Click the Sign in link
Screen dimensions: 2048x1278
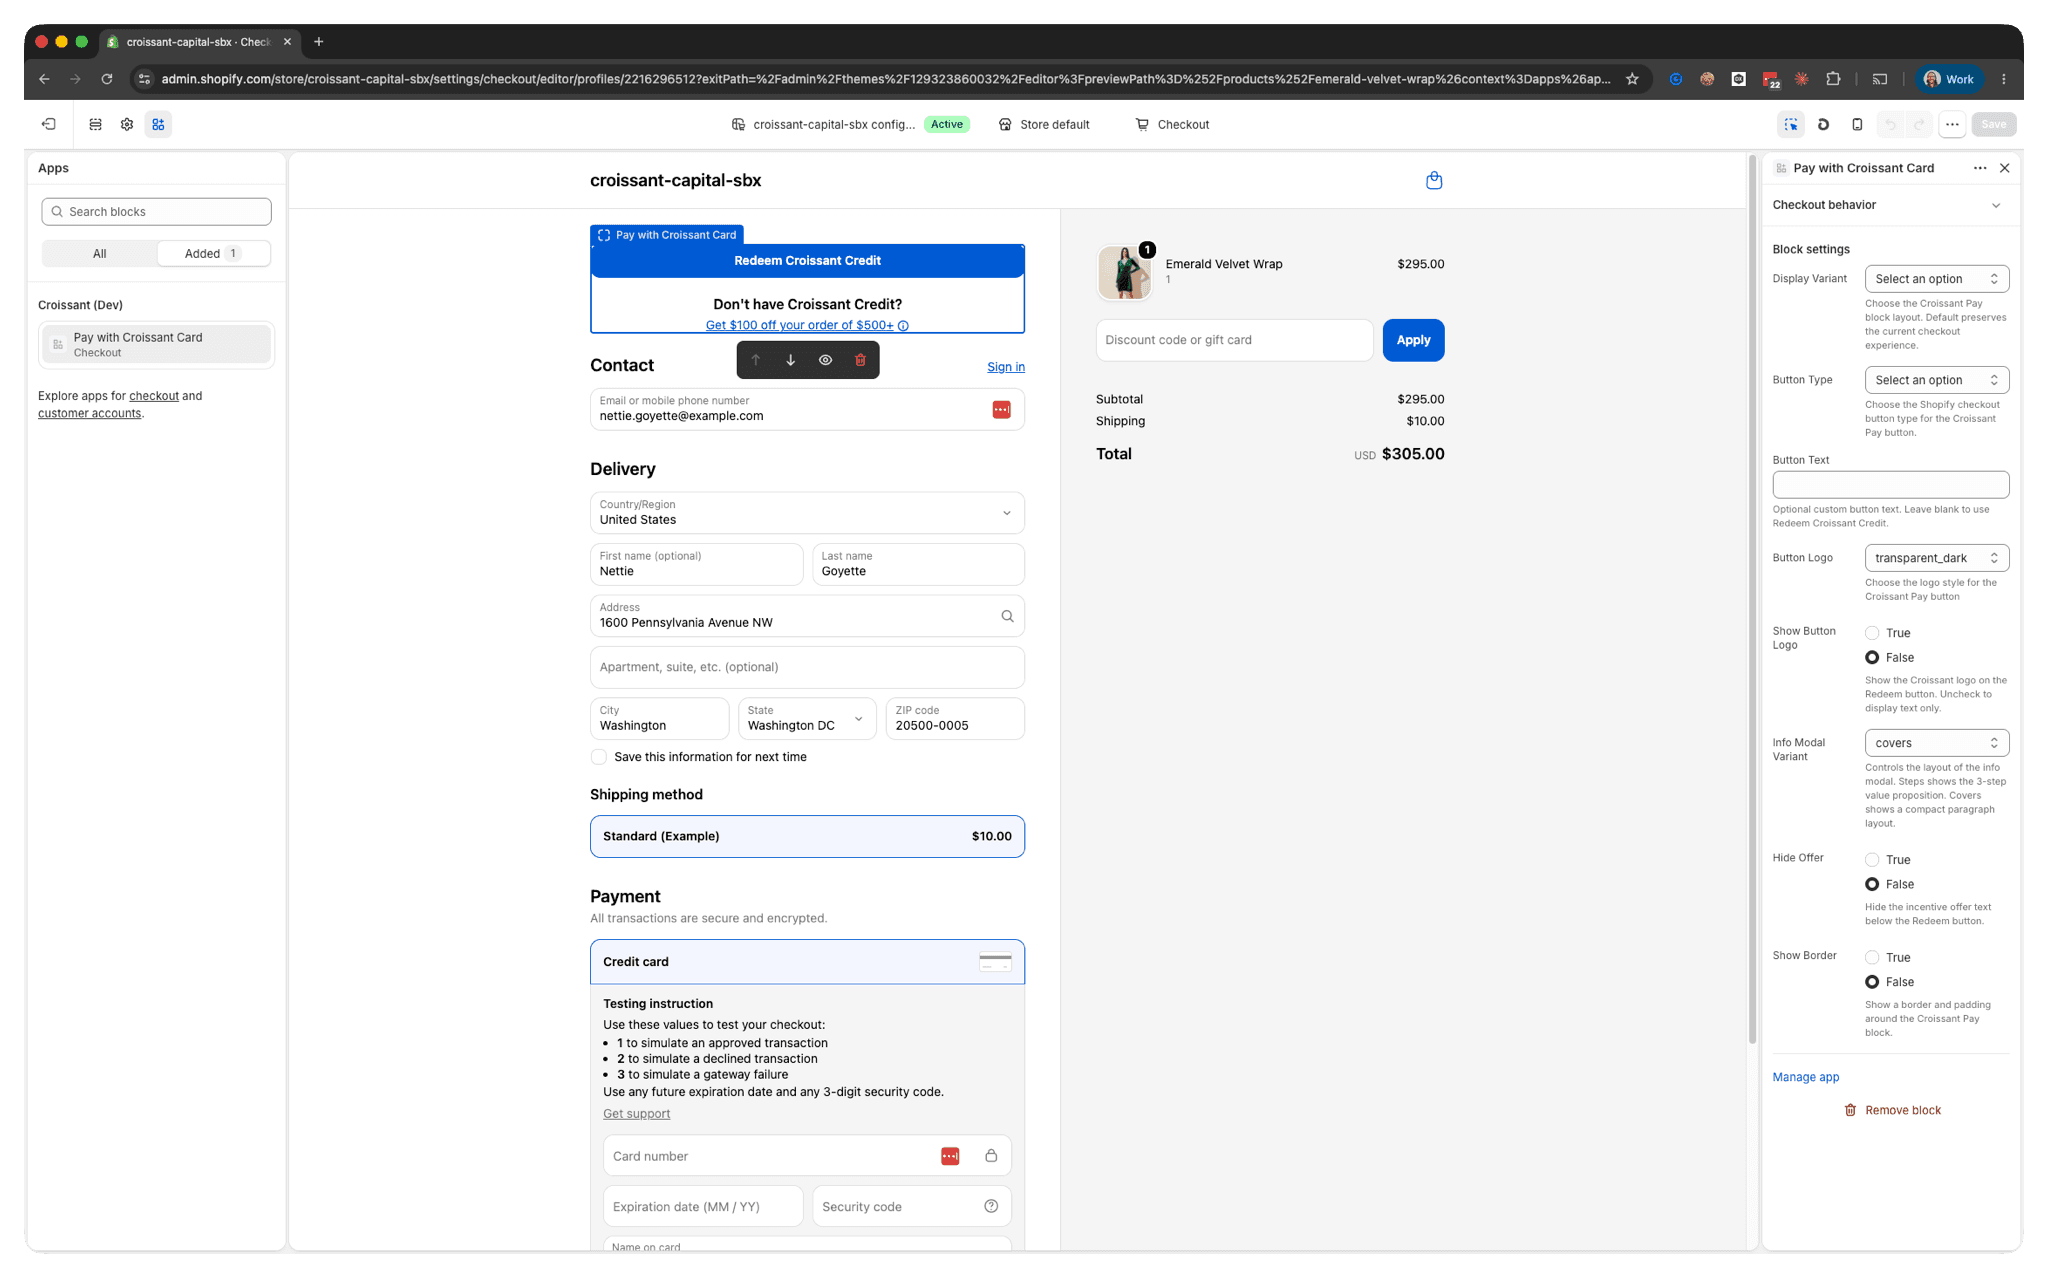coord(1005,367)
